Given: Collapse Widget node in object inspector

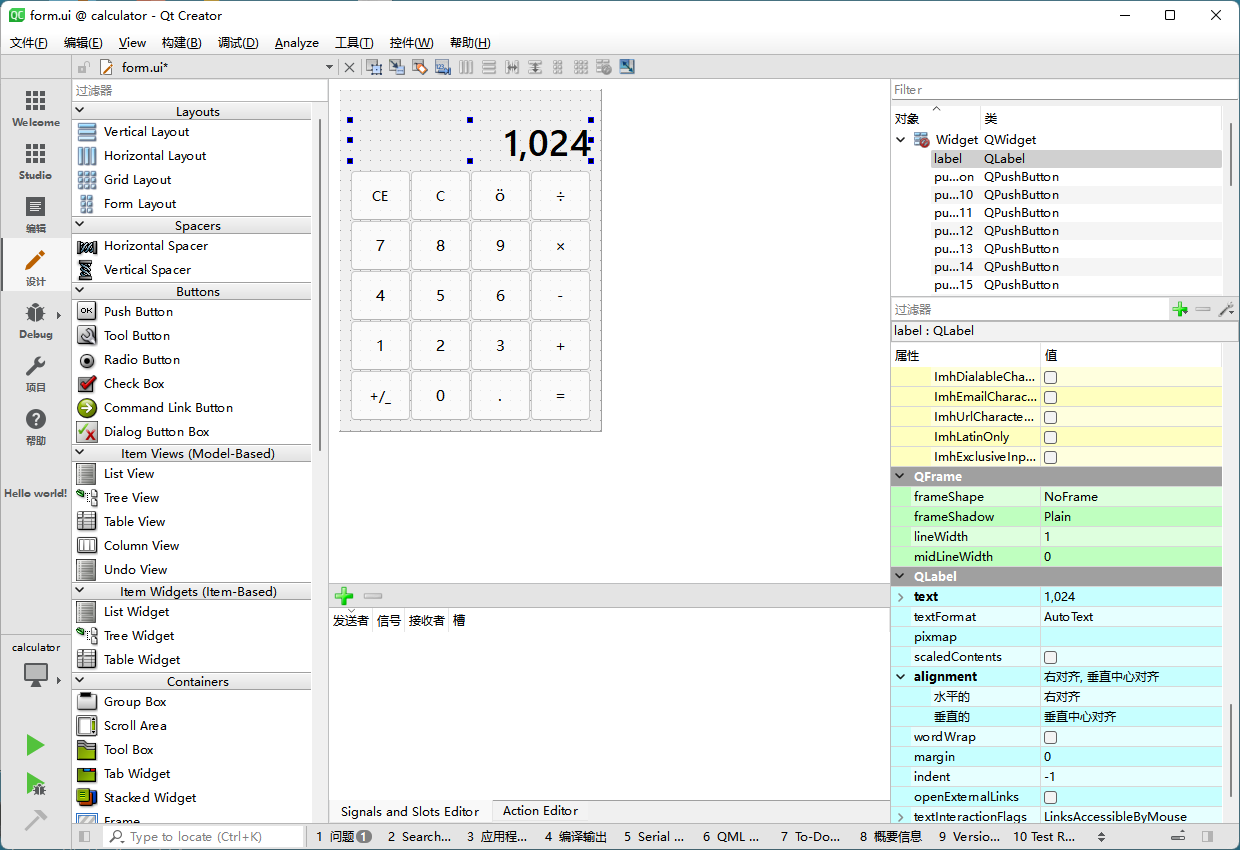Looking at the screenshot, I should tap(901, 140).
